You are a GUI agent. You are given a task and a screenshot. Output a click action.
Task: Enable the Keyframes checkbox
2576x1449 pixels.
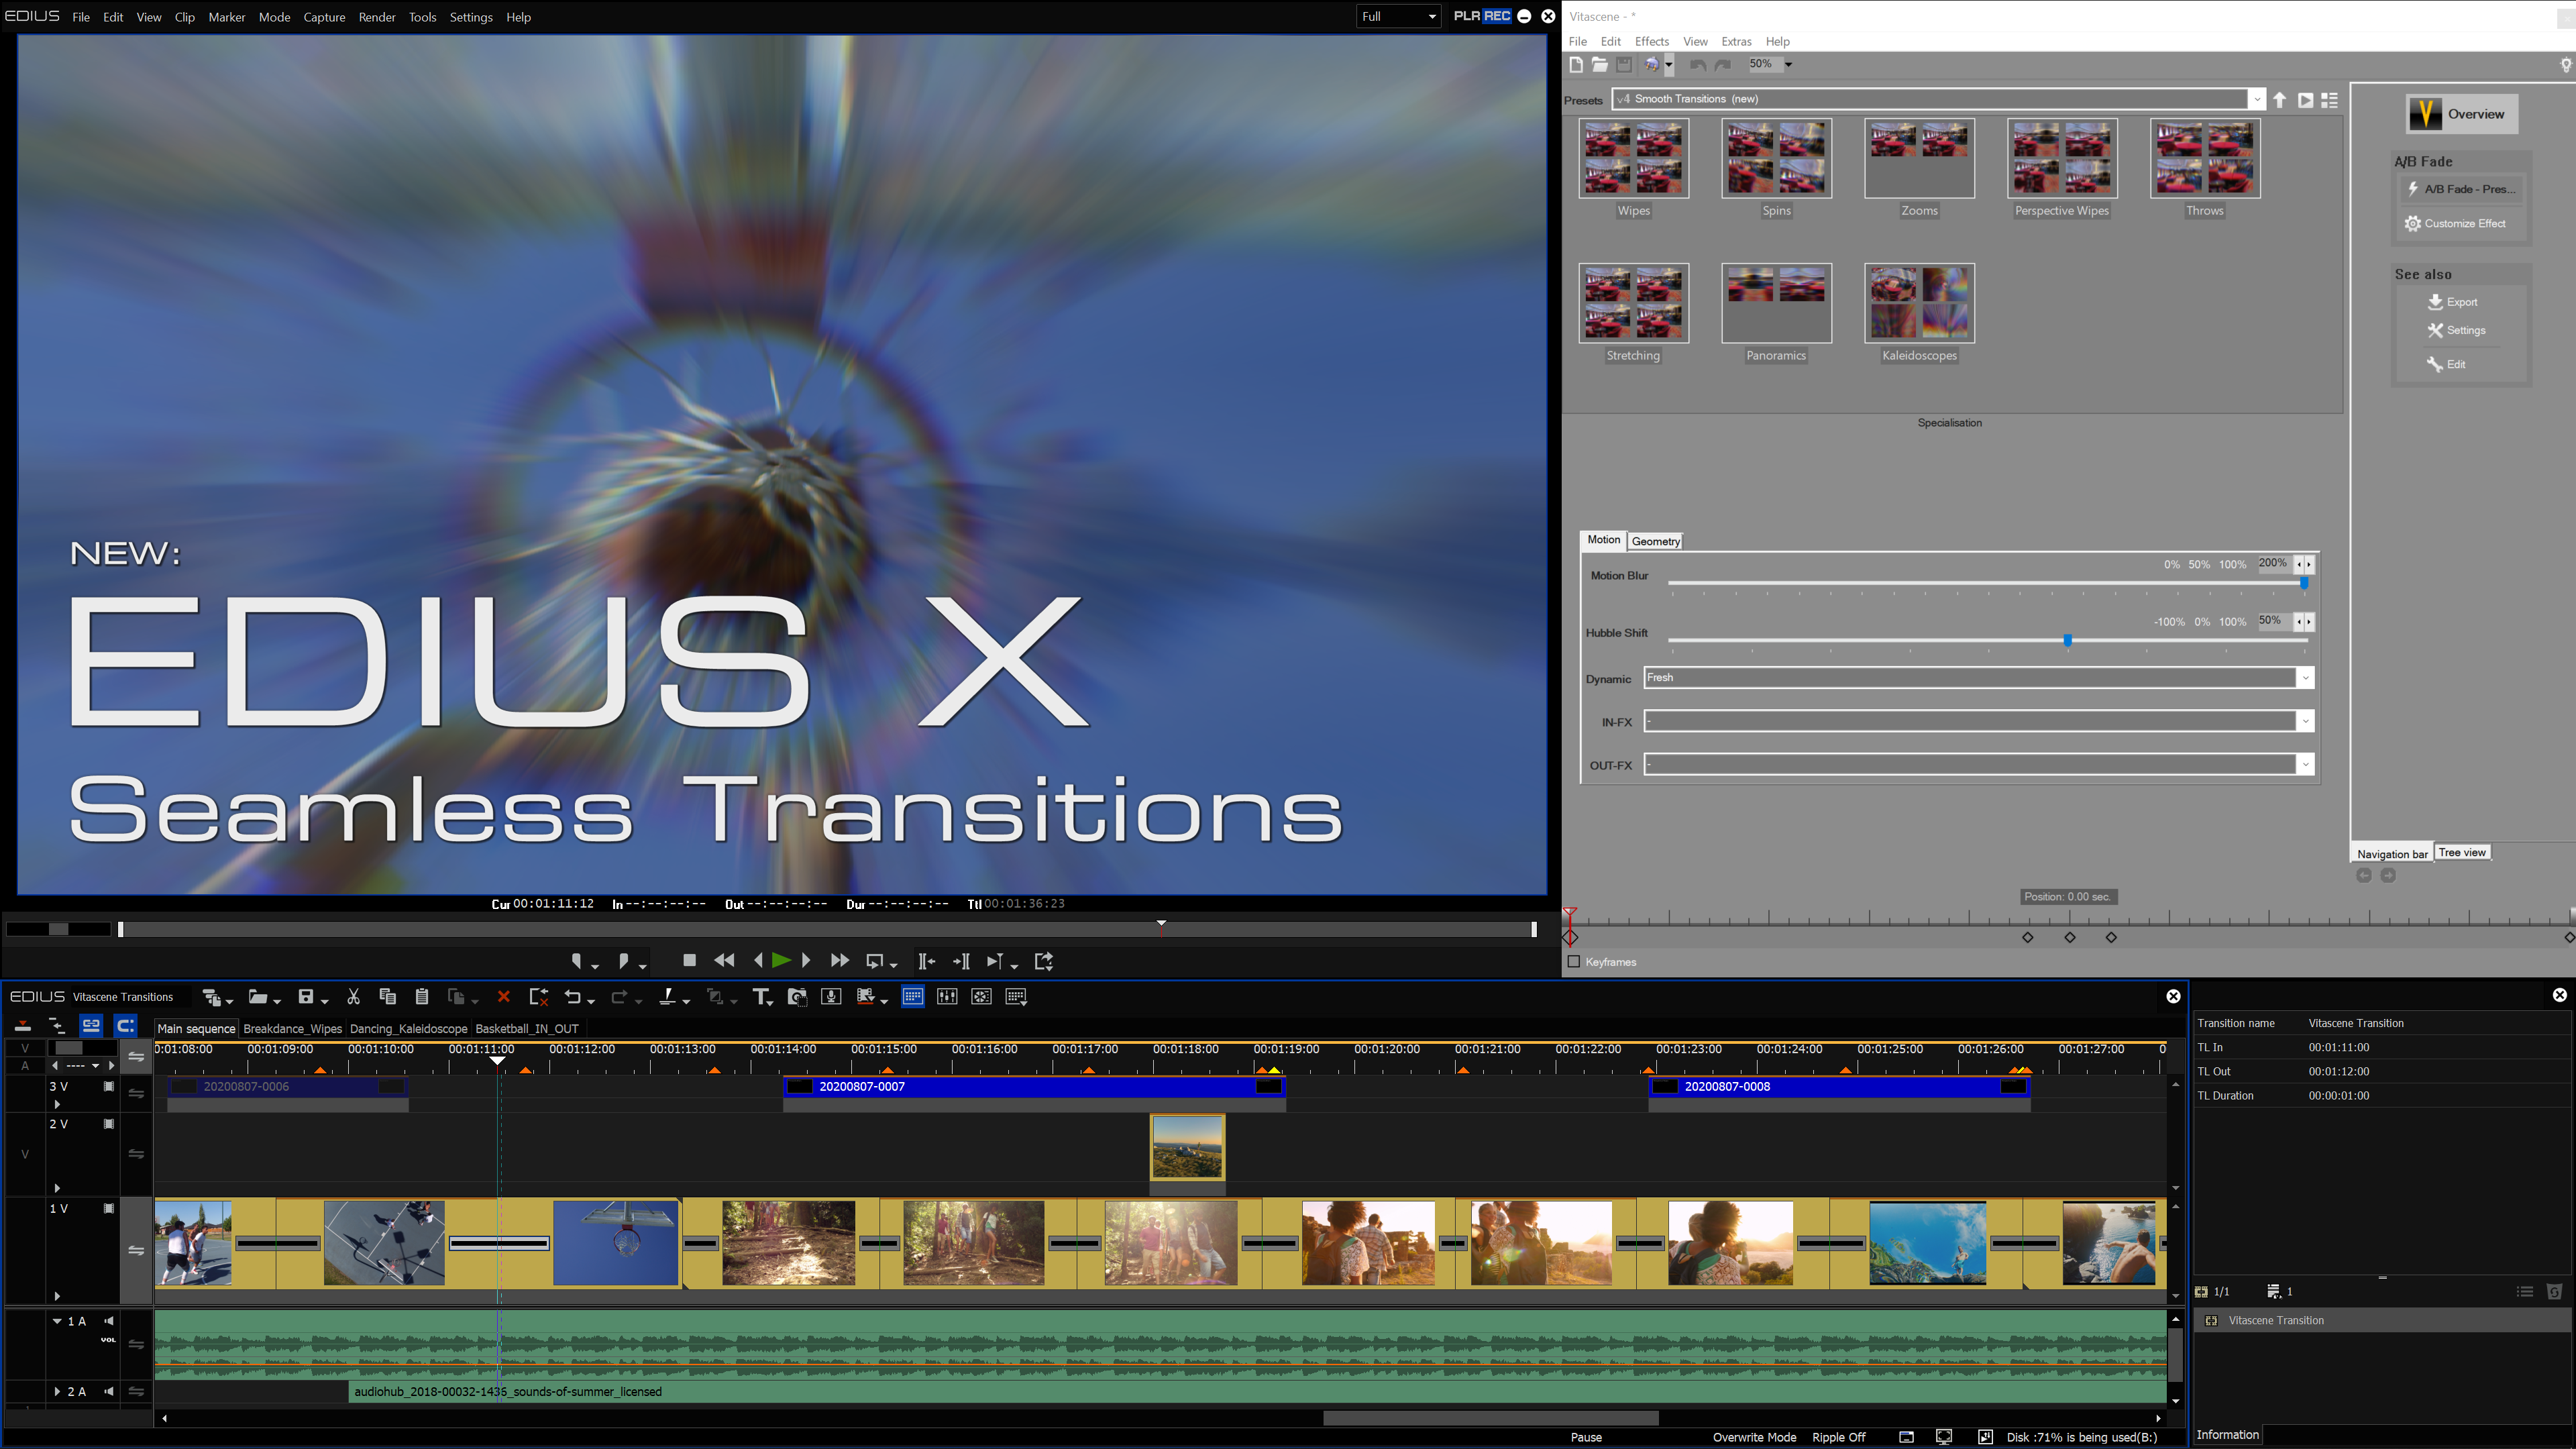click(1574, 962)
